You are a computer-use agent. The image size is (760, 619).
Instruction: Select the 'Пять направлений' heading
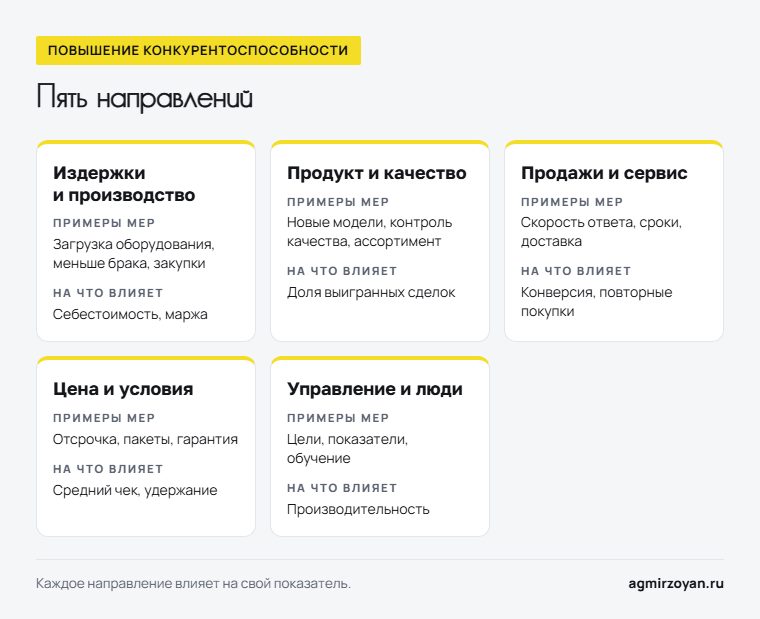145,97
